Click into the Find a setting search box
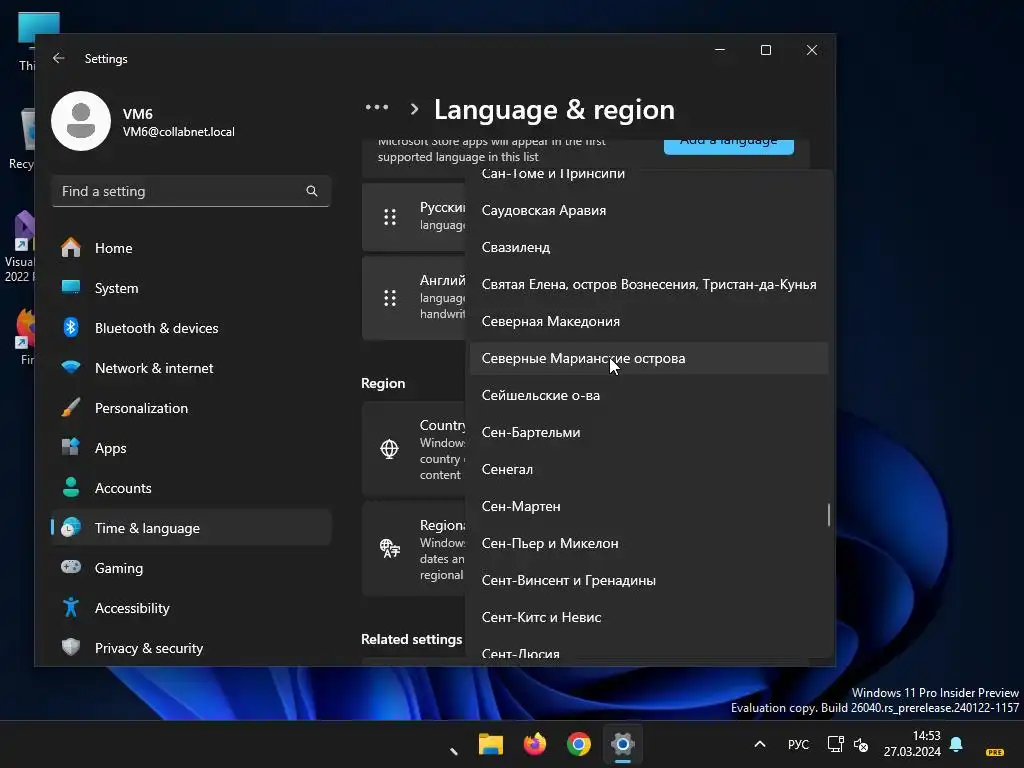Screen dimensions: 1024x768 (x=191, y=191)
